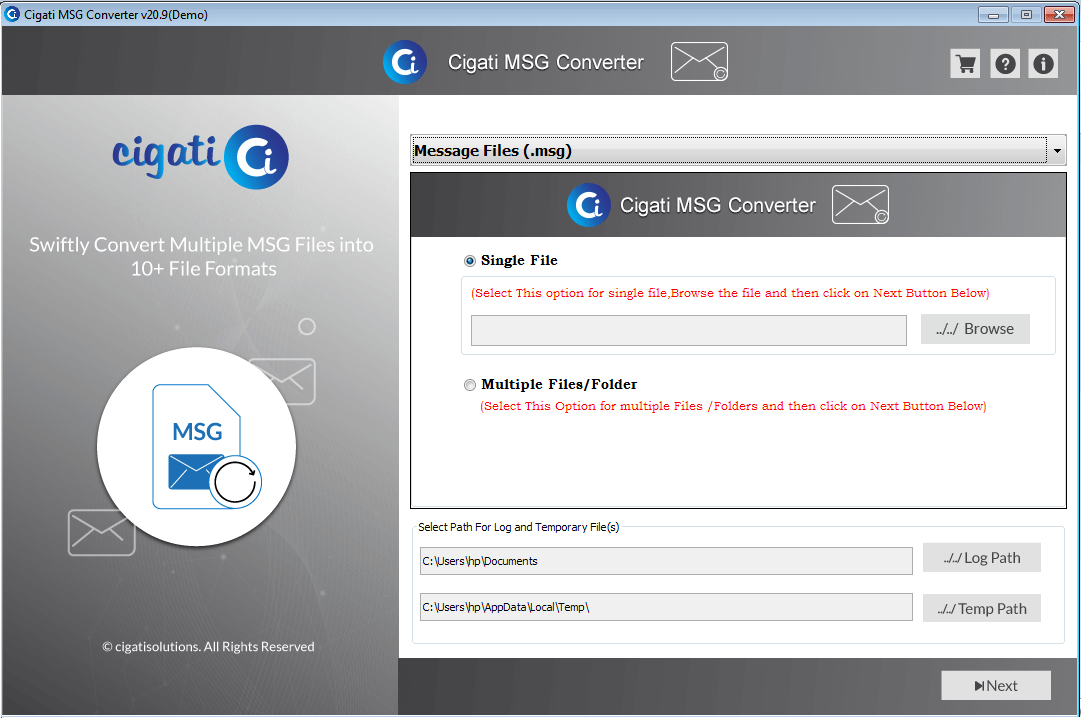Click the envelope icon in inner panel banner
1081x718 pixels.
pos(860,204)
